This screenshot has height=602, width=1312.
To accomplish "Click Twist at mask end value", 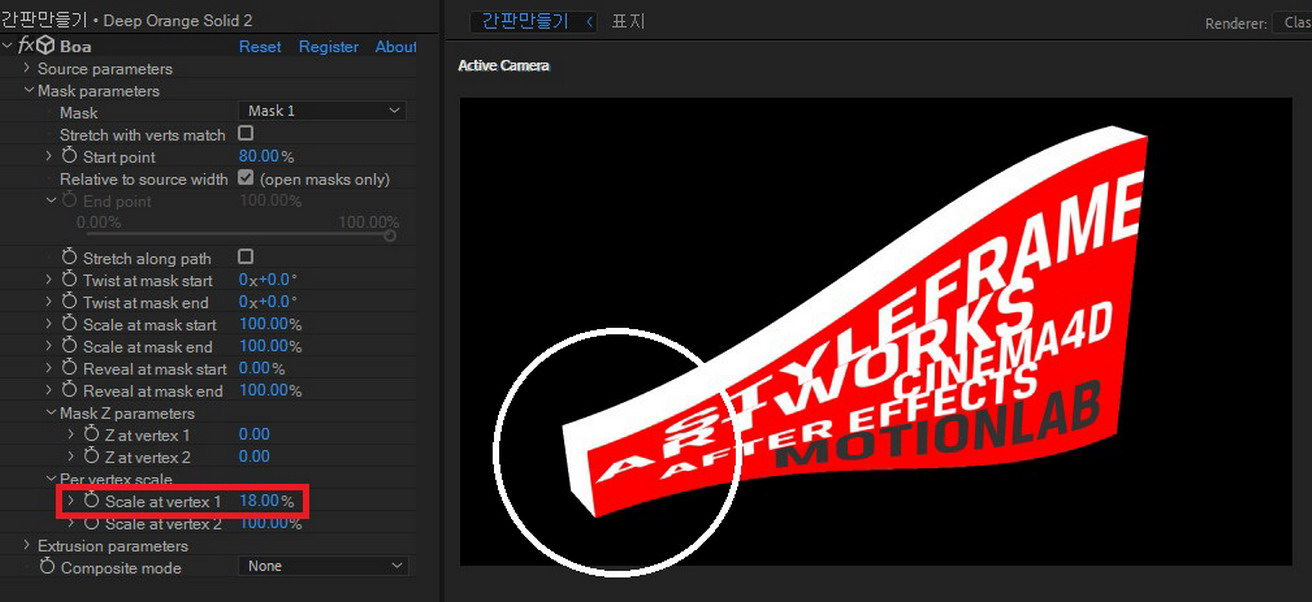I will point(268,302).
